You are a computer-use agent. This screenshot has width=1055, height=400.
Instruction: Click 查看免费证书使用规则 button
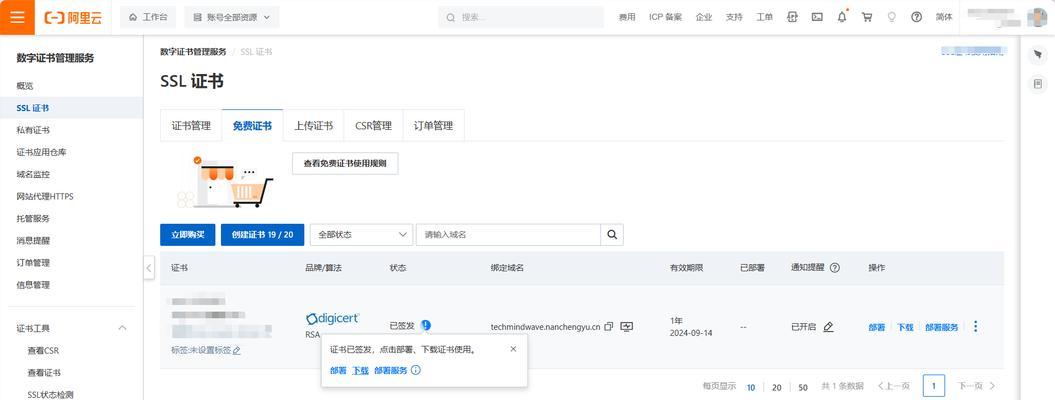click(345, 163)
